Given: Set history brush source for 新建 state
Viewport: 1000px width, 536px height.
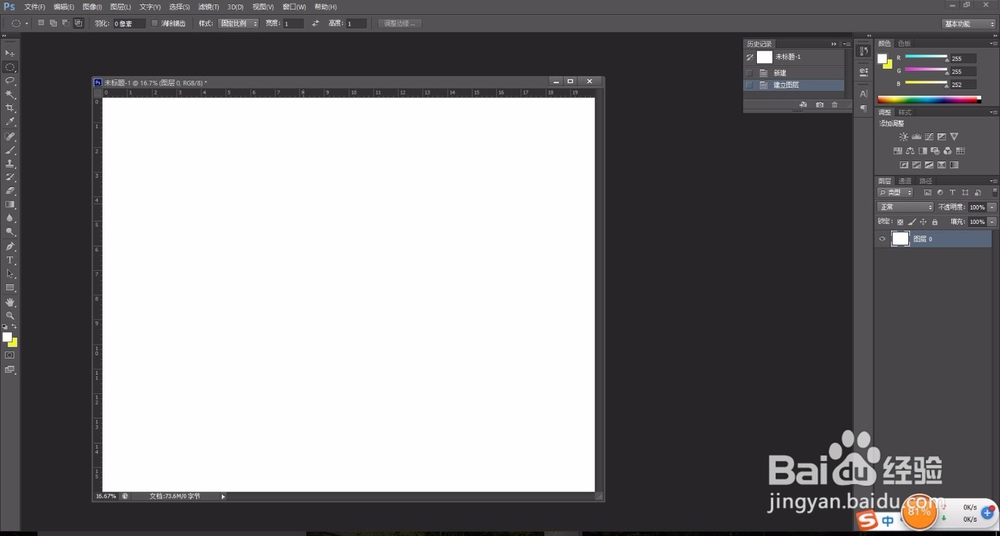Looking at the screenshot, I should (x=749, y=73).
